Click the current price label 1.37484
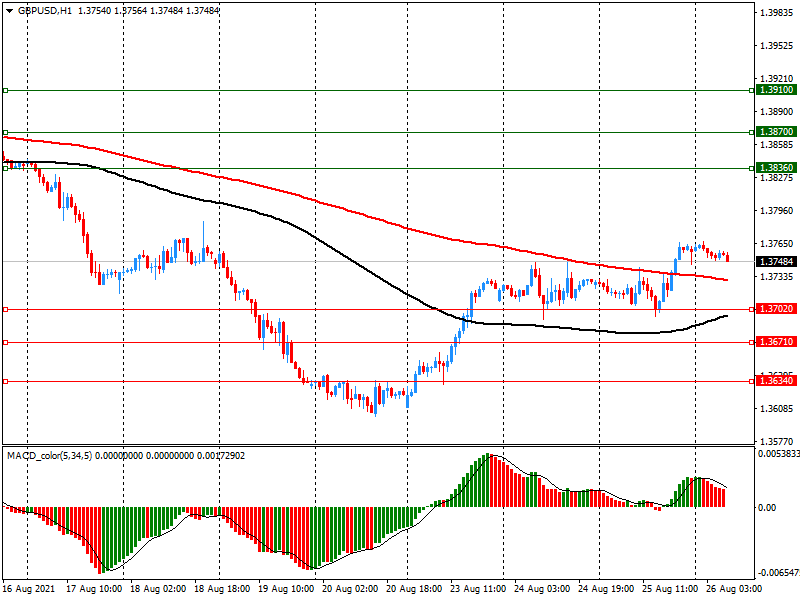This screenshot has width=800, height=600. point(777,262)
